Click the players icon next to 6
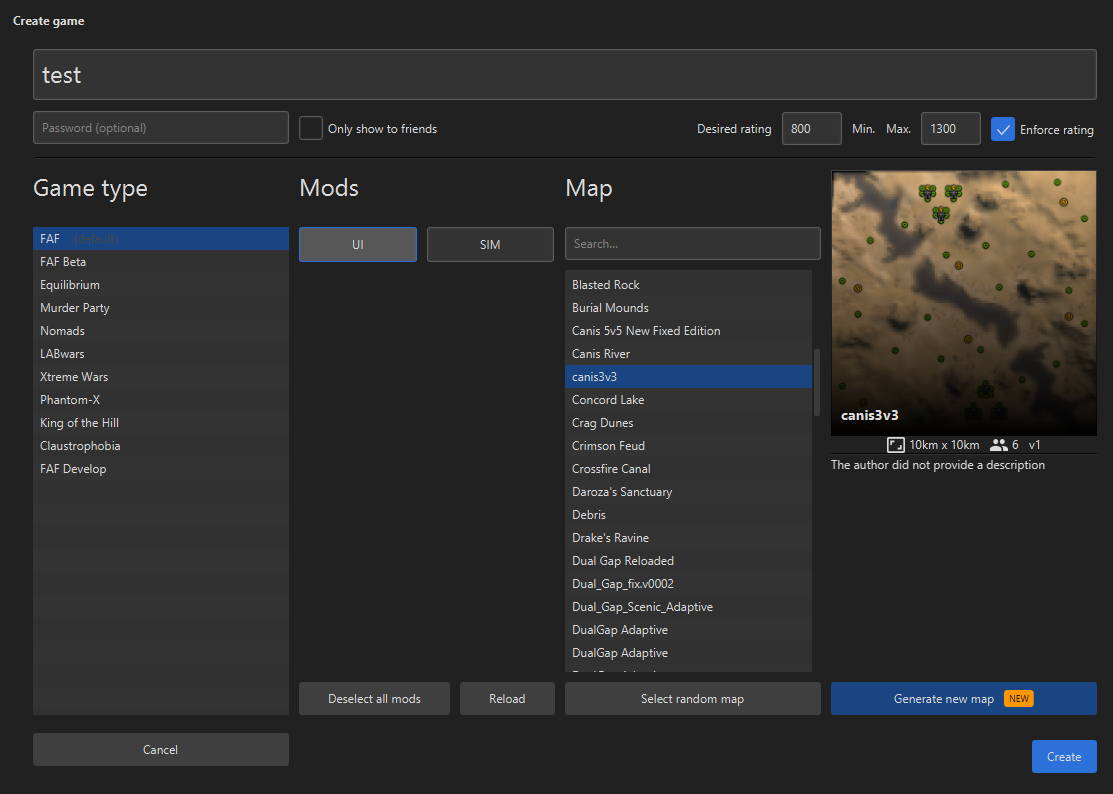The image size is (1113, 794). [999, 445]
